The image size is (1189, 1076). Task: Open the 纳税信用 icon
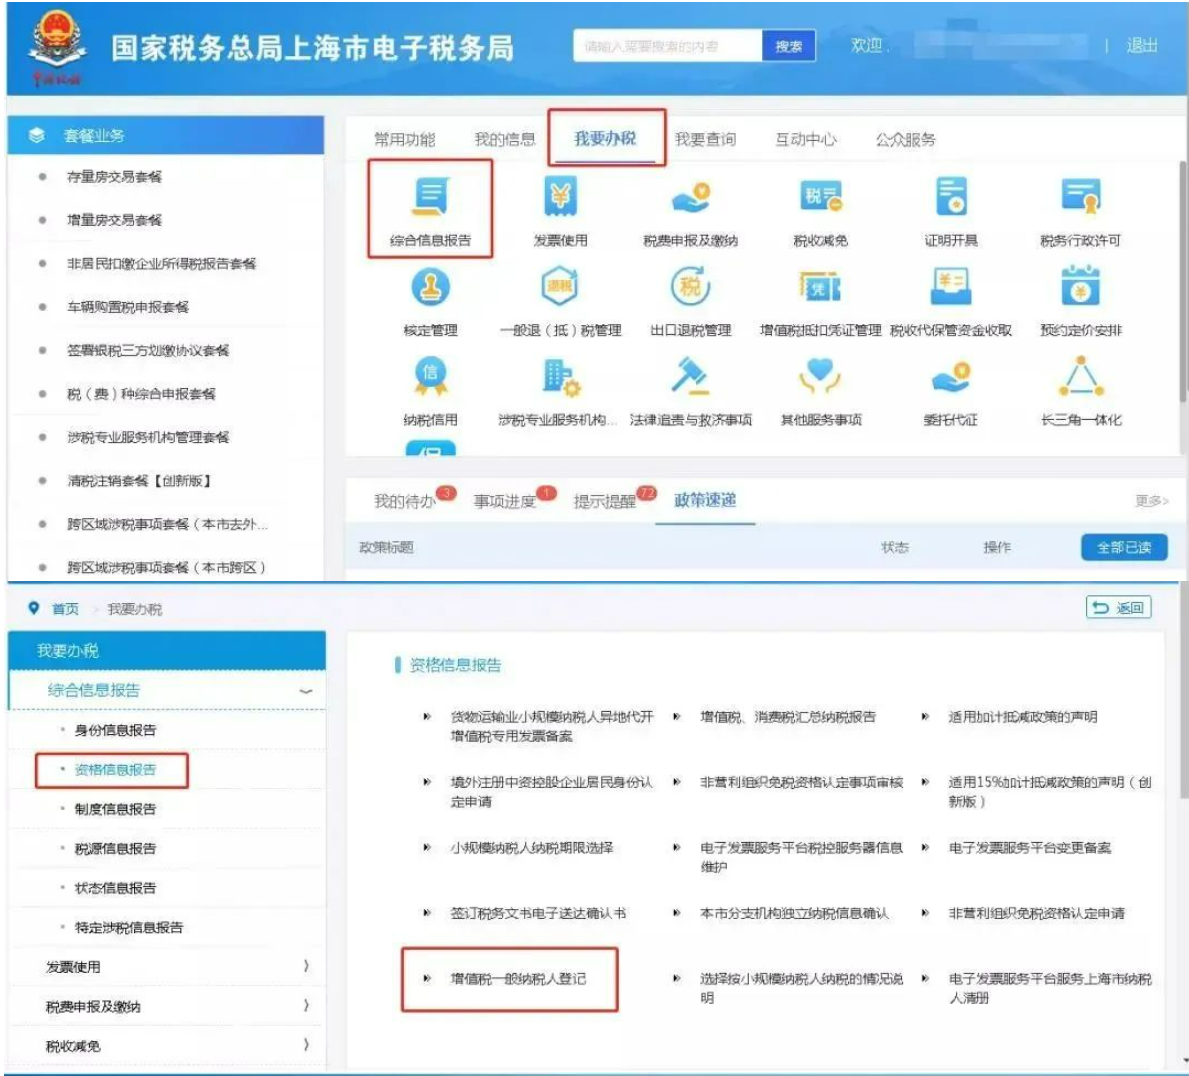coord(431,376)
